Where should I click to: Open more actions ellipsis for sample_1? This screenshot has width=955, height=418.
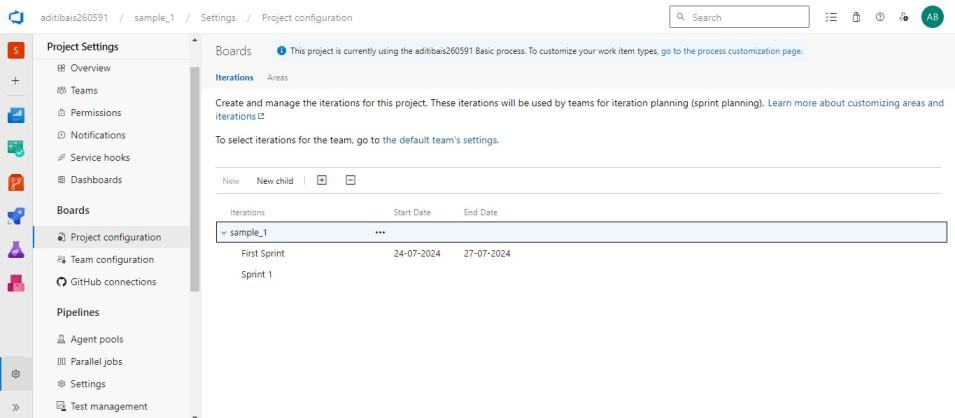(379, 232)
